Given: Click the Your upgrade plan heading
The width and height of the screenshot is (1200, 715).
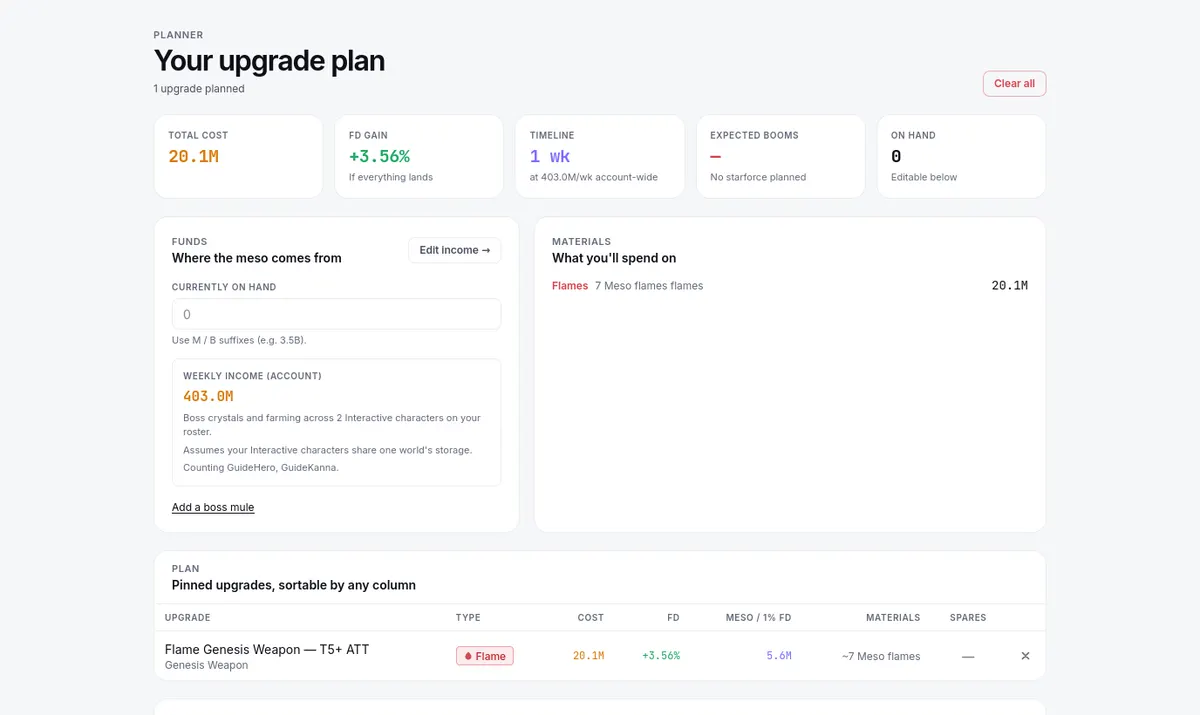Looking at the screenshot, I should coord(269,61).
